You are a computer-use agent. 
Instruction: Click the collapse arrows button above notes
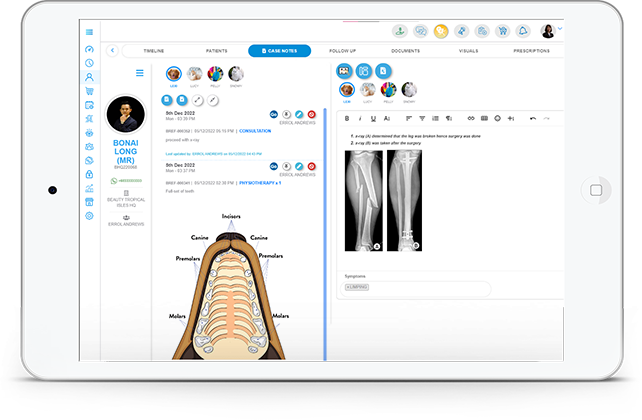pos(213,100)
